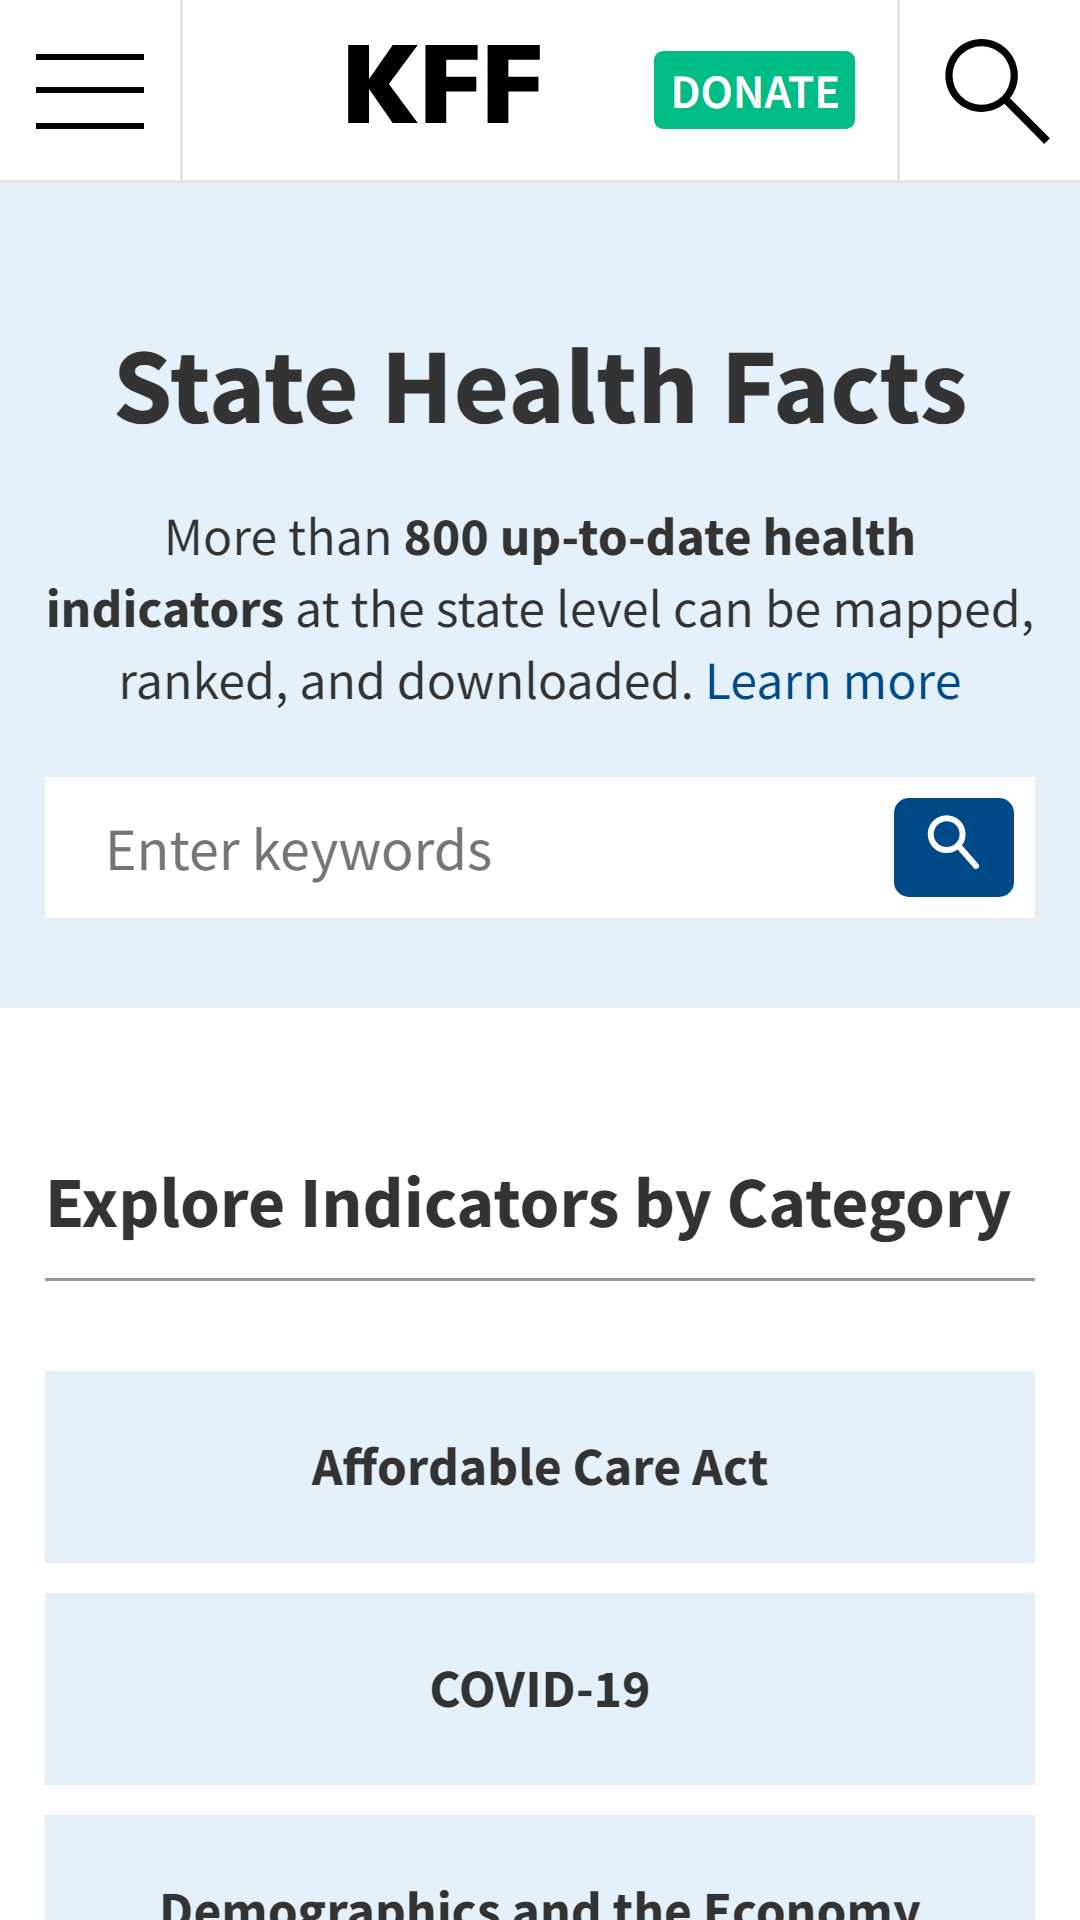Choose the Affordable Care Act tile
The height and width of the screenshot is (1920, 1080).
(x=540, y=1467)
